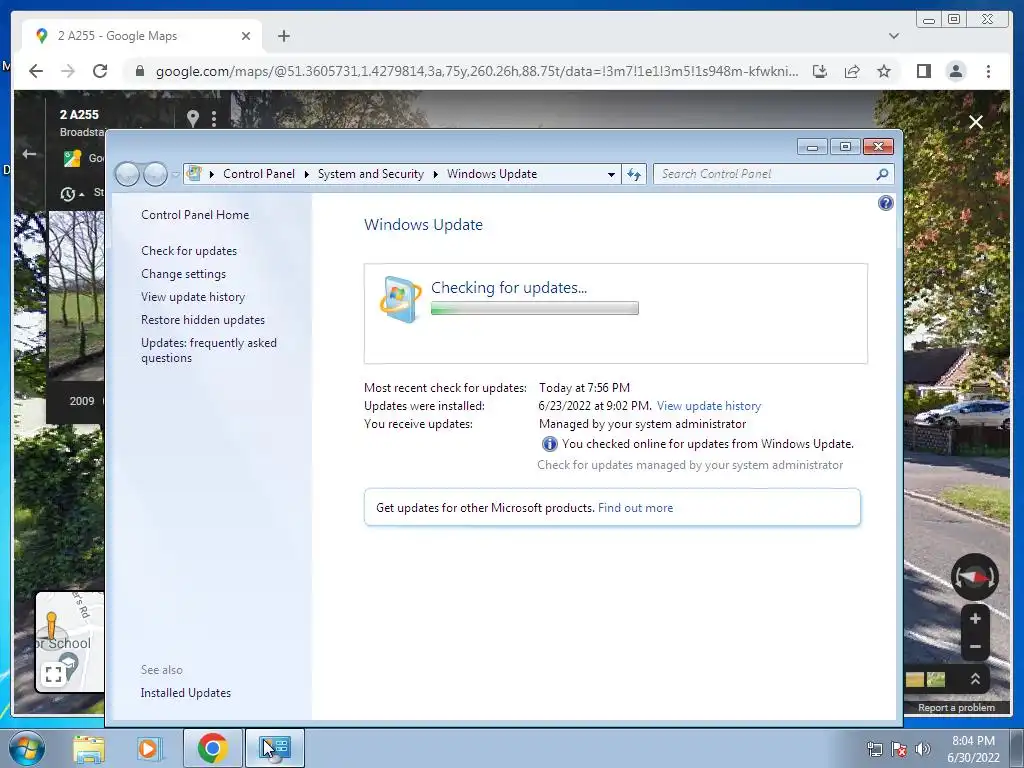Zoom out on Street View with minus button

975,647
